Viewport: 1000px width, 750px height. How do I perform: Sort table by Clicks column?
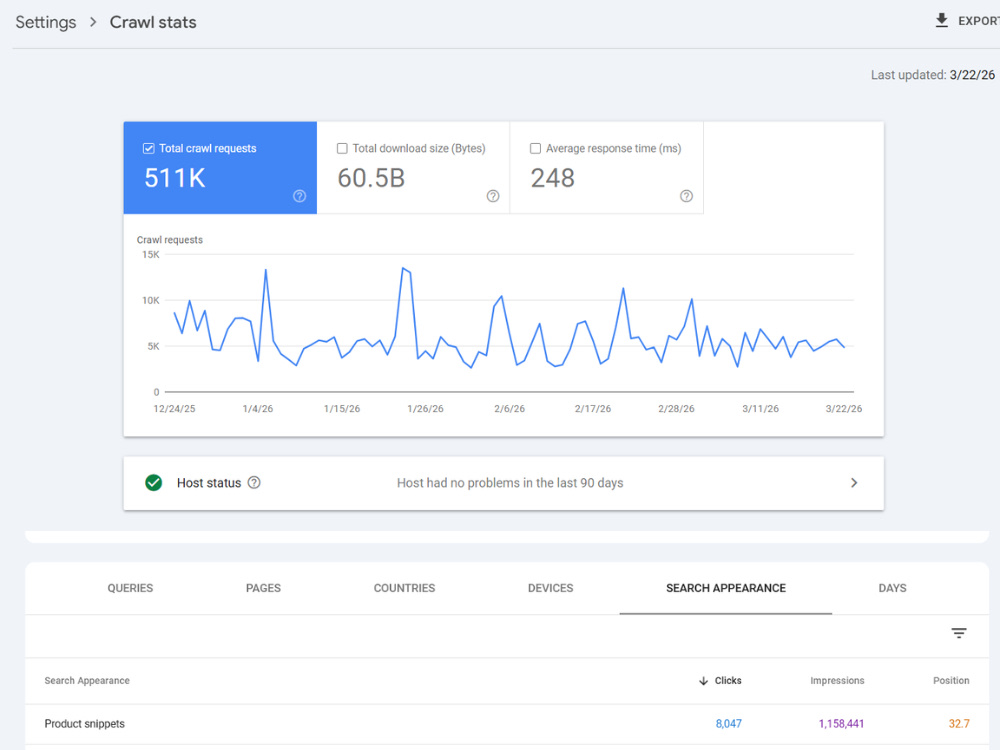pos(728,680)
